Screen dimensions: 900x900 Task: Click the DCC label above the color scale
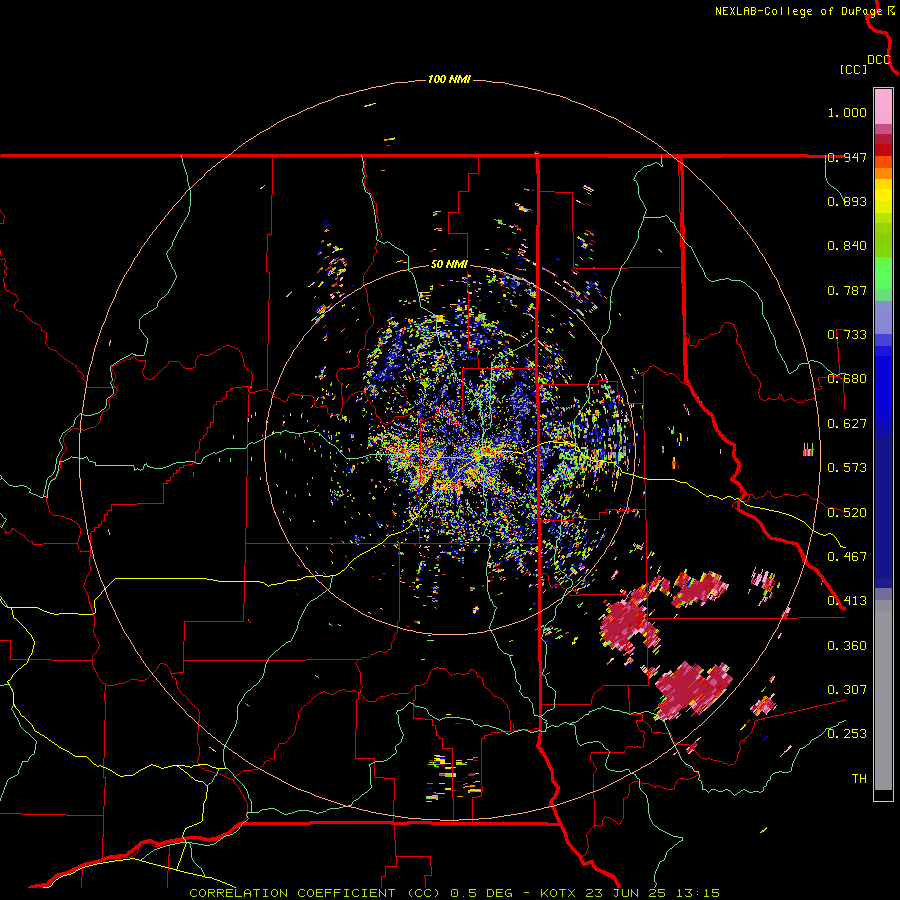tap(879, 60)
